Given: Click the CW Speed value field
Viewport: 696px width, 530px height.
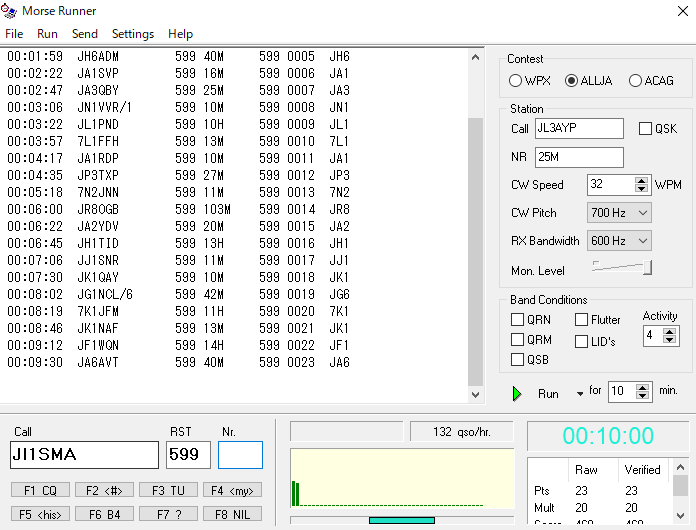Looking at the screenshot, I should [x=611, y=185].
